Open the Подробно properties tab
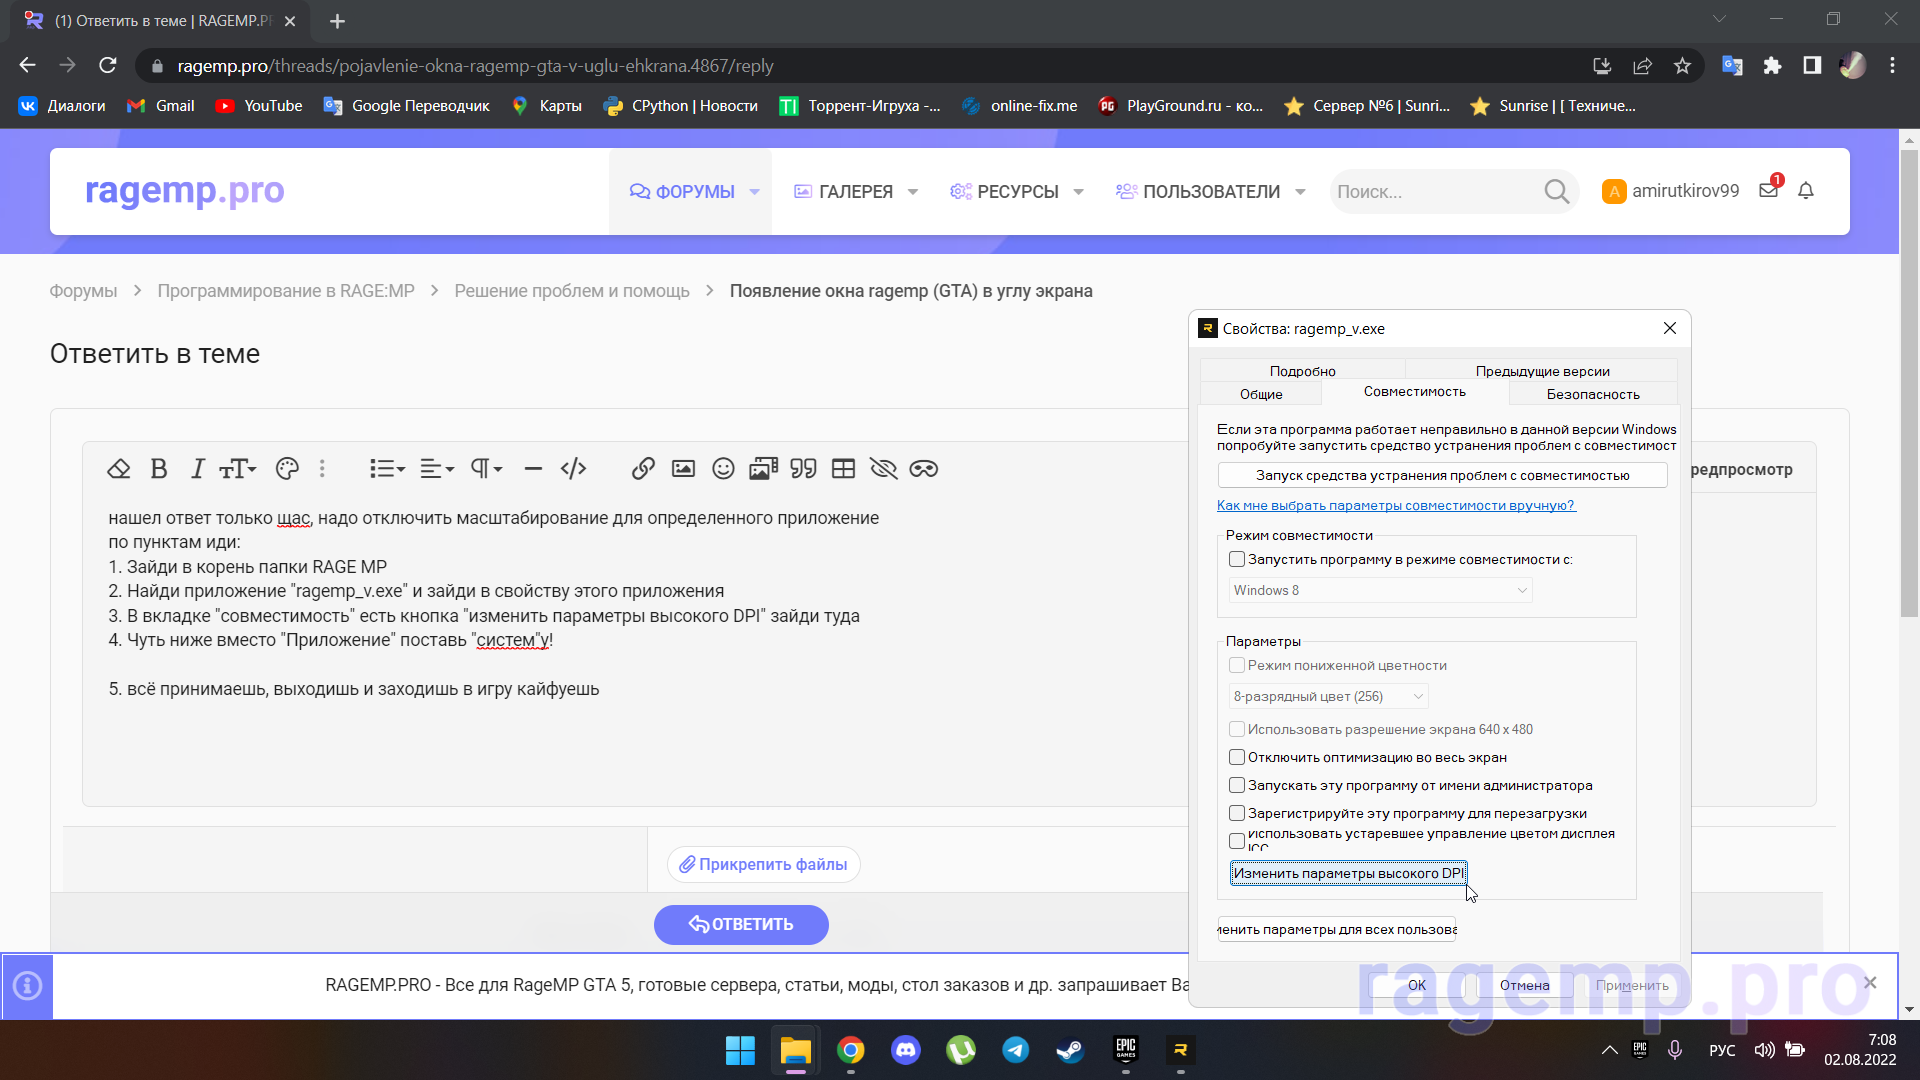Screen dimensions: 1920x1080 tap(1302, 371)
